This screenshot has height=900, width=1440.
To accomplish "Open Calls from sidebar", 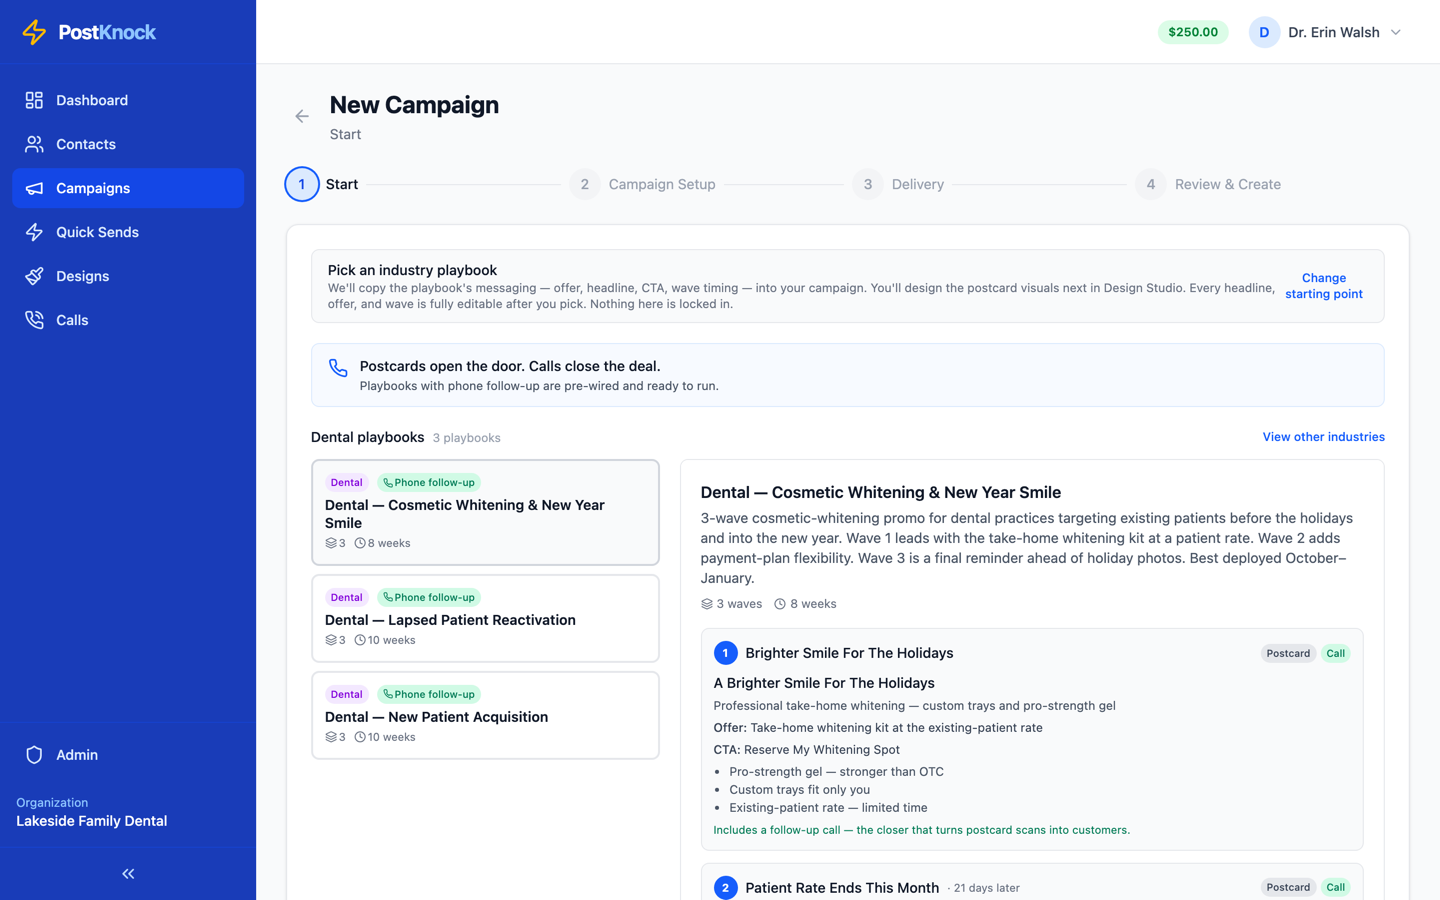I will coord(128,320).
